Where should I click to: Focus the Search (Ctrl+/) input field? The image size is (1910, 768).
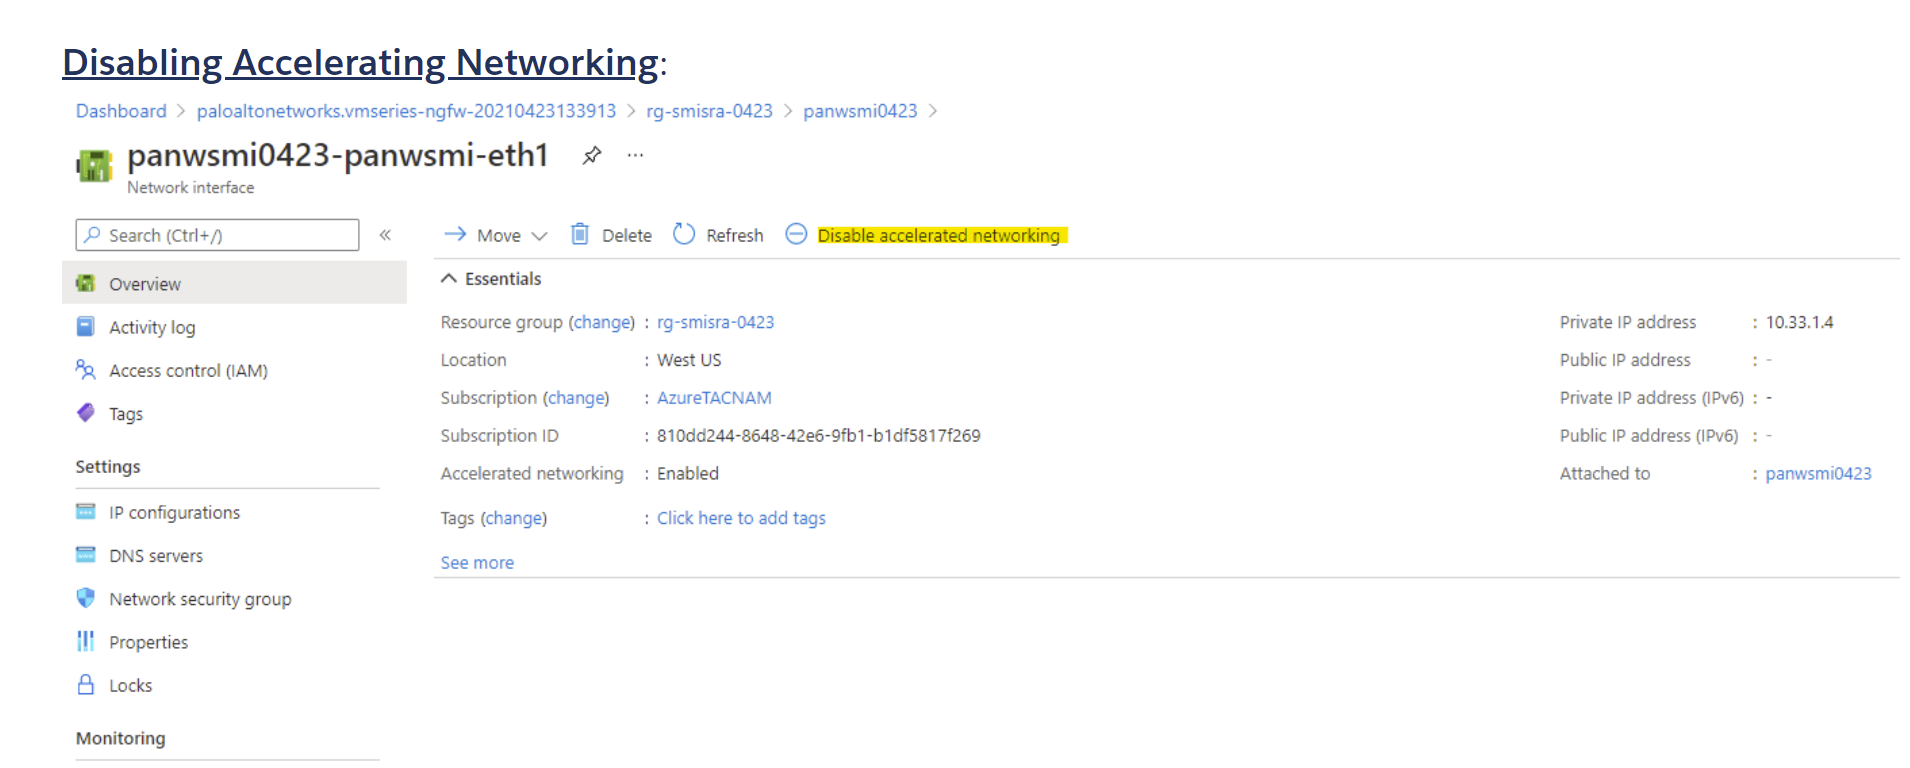click(x=217, y=235)
